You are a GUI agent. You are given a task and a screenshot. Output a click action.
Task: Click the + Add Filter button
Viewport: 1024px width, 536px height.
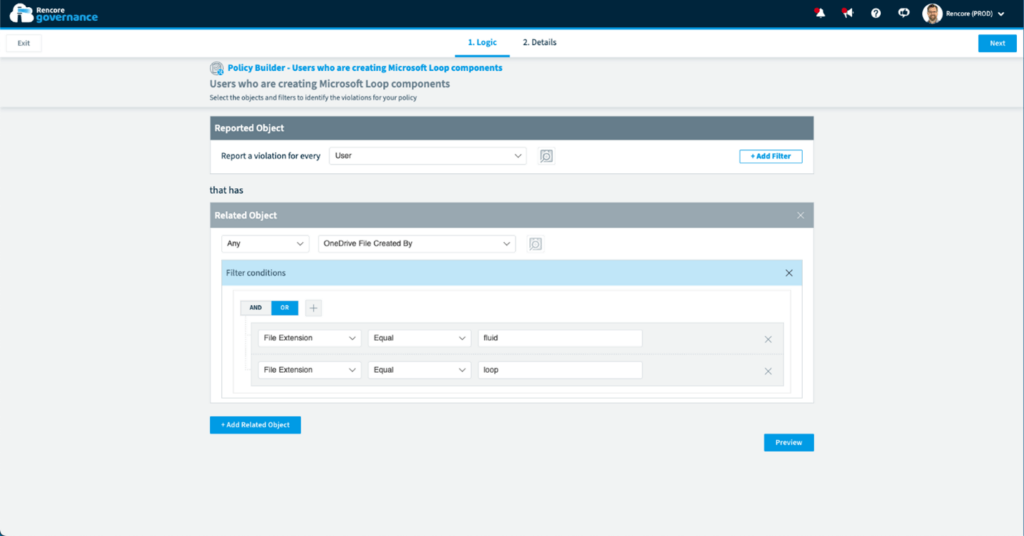point(771,156)
